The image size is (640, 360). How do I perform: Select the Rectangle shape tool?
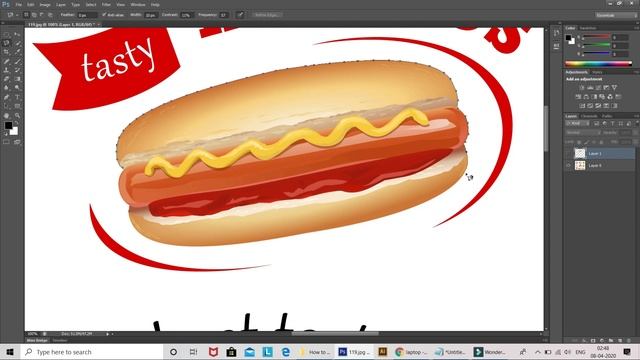[x=17, y=106]
